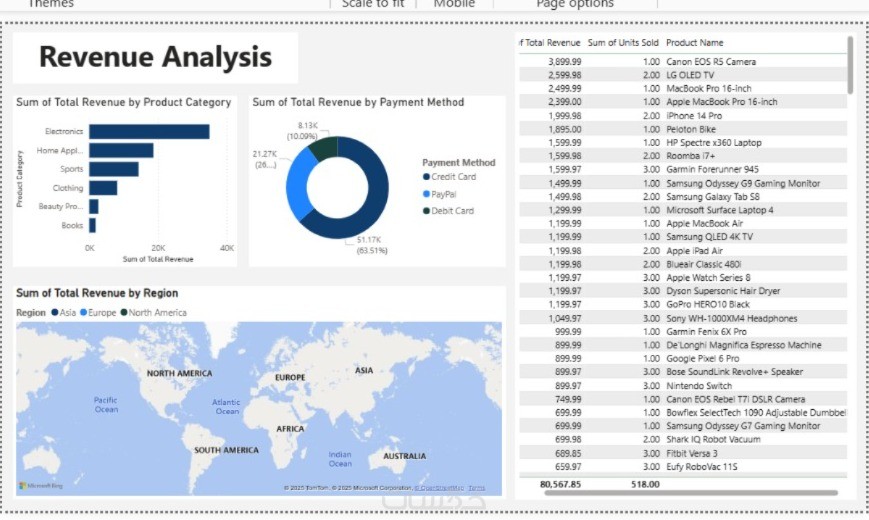Open the Terms link on the map
This screenshot has height=520, width=869.
click(x=477, y=488)
